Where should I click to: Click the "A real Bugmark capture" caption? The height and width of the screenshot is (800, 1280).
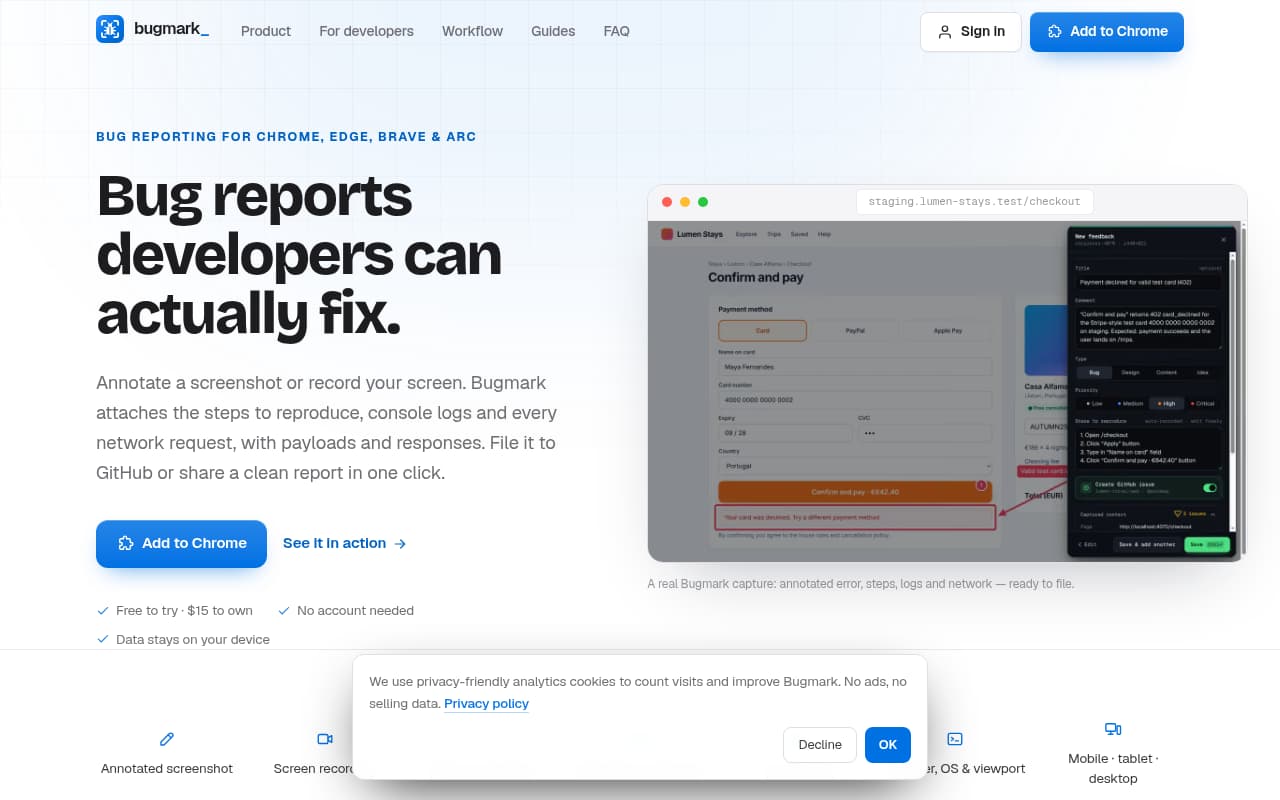pyautogui.click(x=861, y=584)
